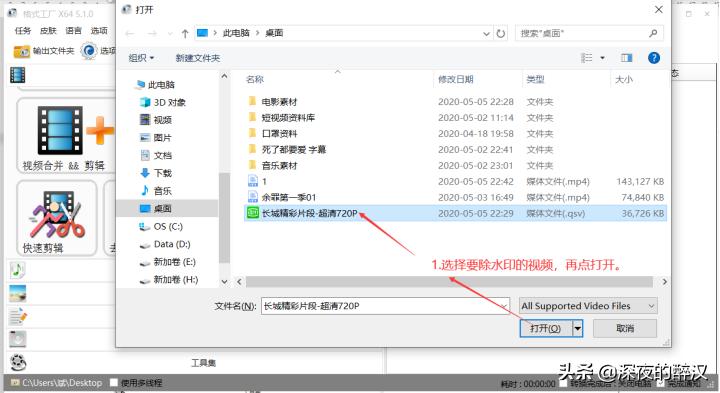Select the 死了都要爱 字幕 folder
Screen dimensions: 720x393
(x=287, y=149)
